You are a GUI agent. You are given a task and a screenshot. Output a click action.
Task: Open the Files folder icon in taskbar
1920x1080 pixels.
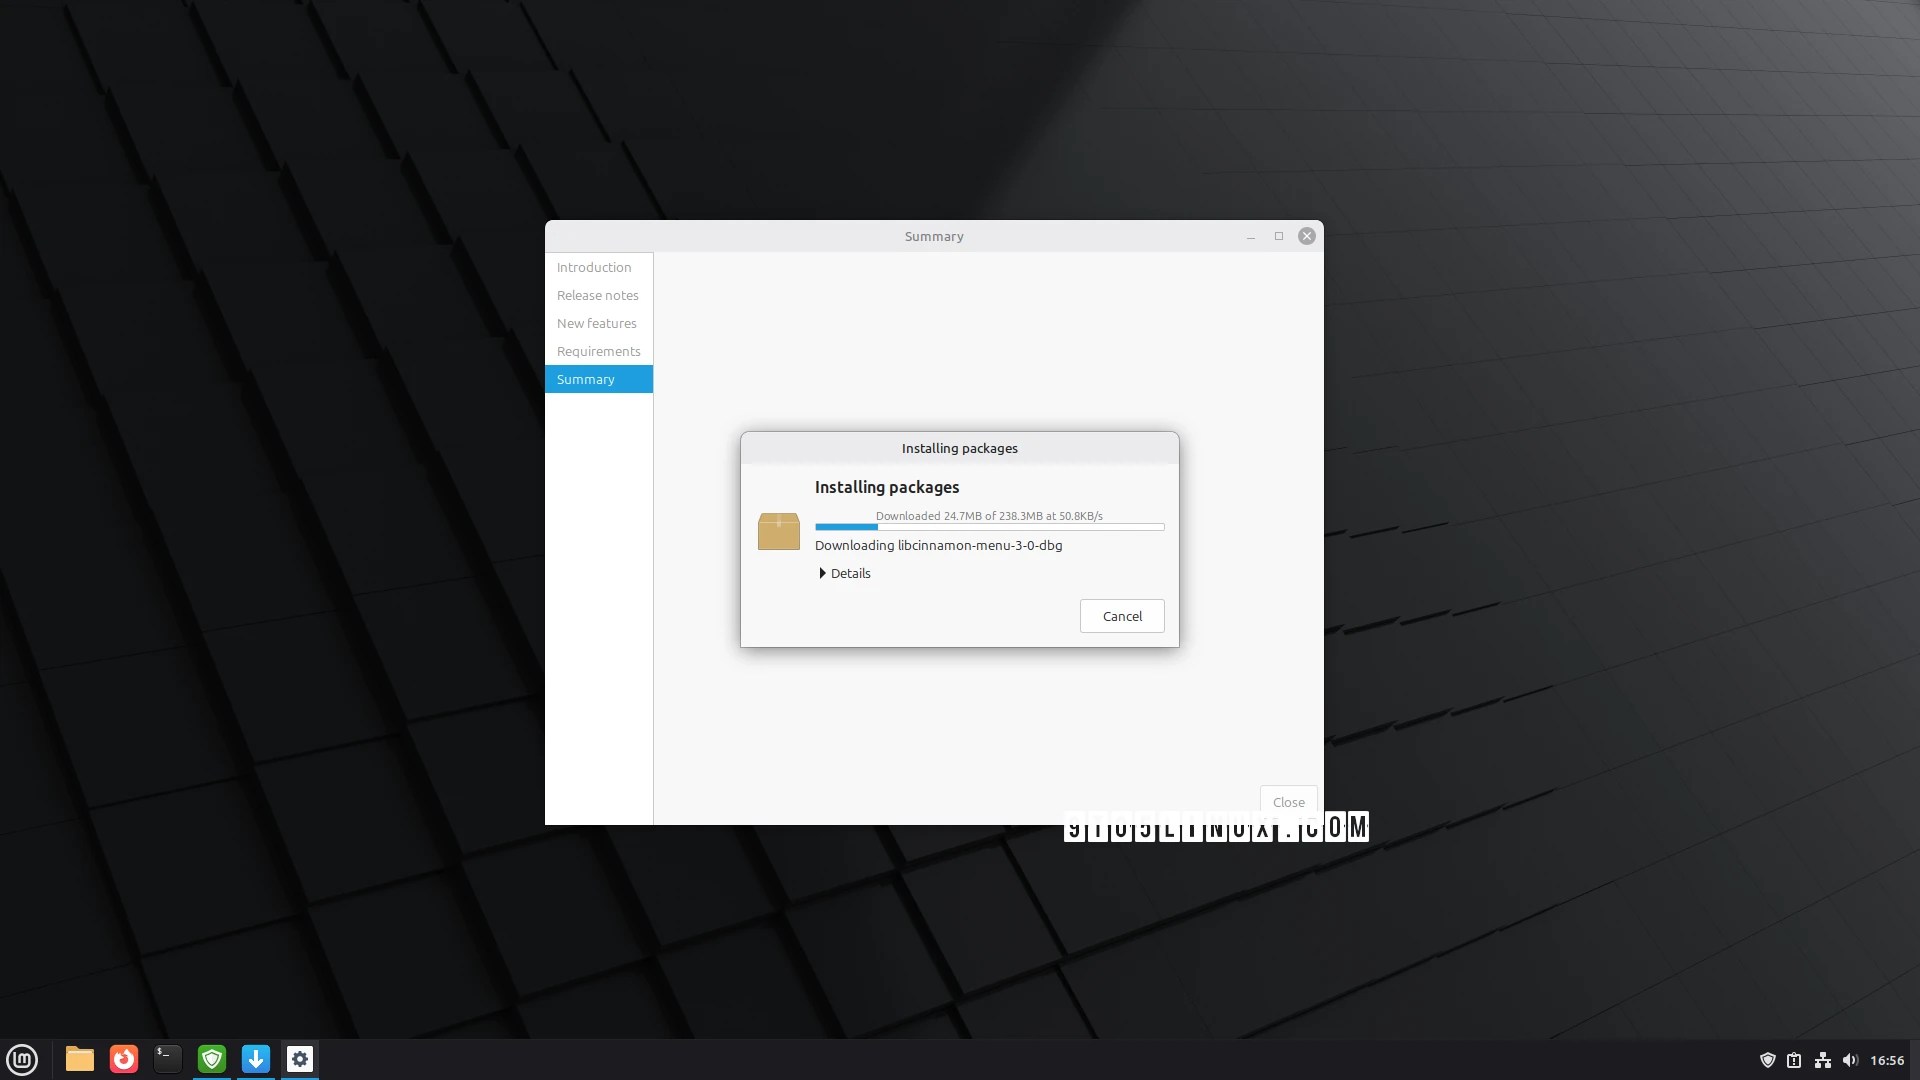coord(80,1059)
